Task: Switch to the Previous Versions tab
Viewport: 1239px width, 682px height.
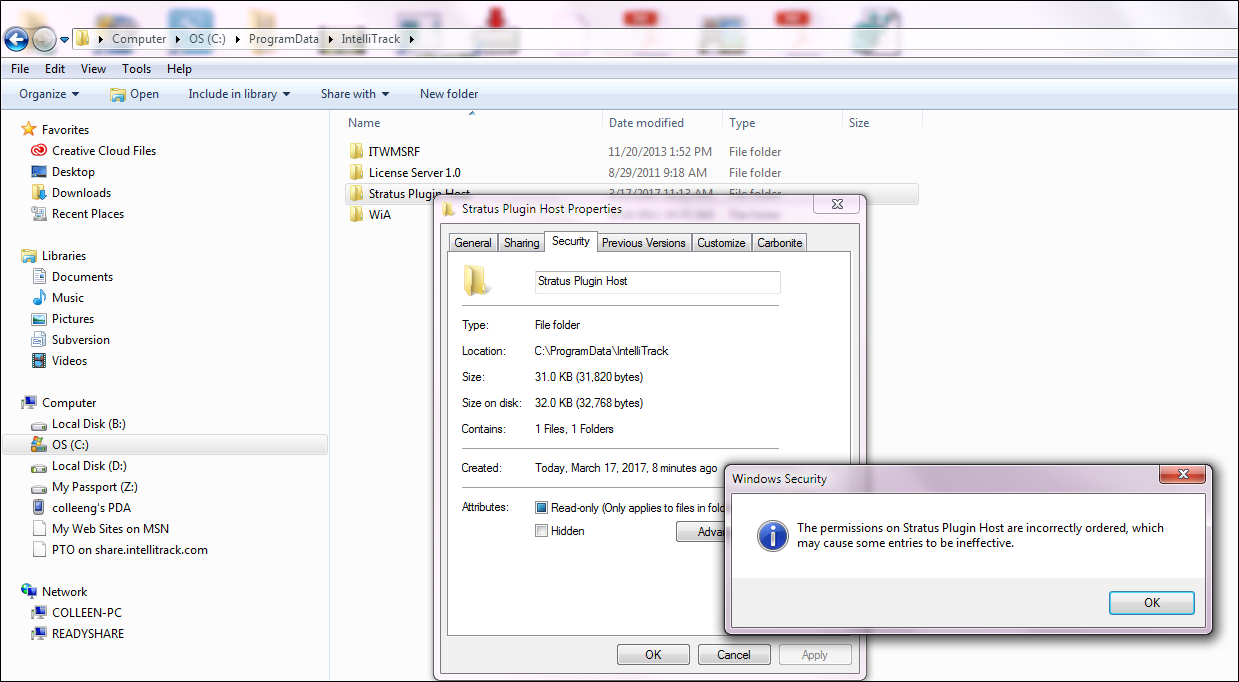Action: (x=644, y=243)
